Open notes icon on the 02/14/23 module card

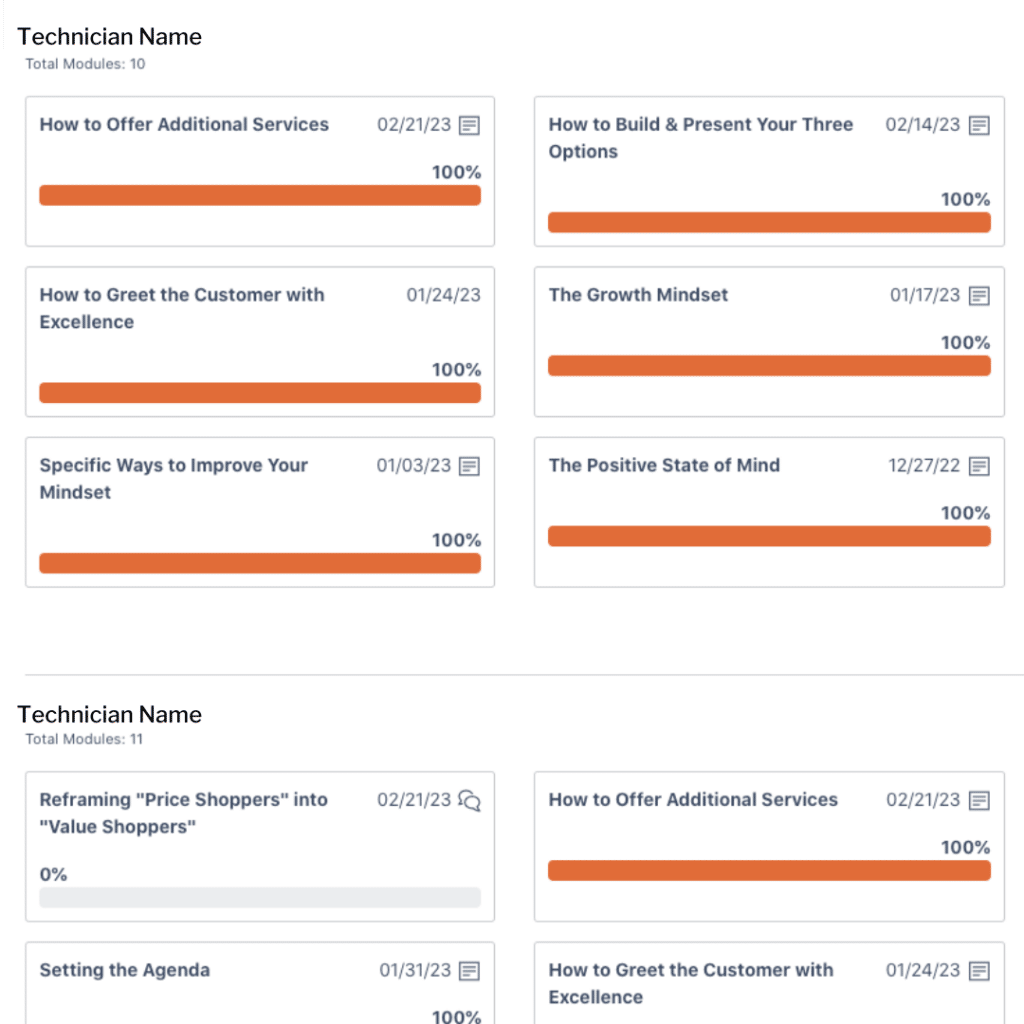(979, 125)
